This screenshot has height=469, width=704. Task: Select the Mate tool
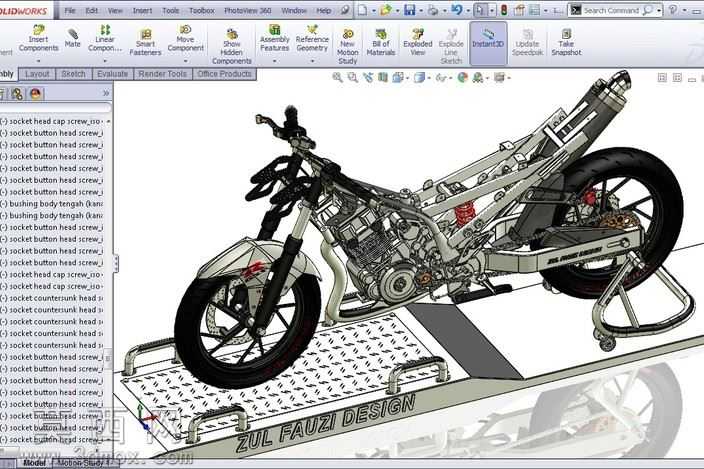tap(72, 38)
